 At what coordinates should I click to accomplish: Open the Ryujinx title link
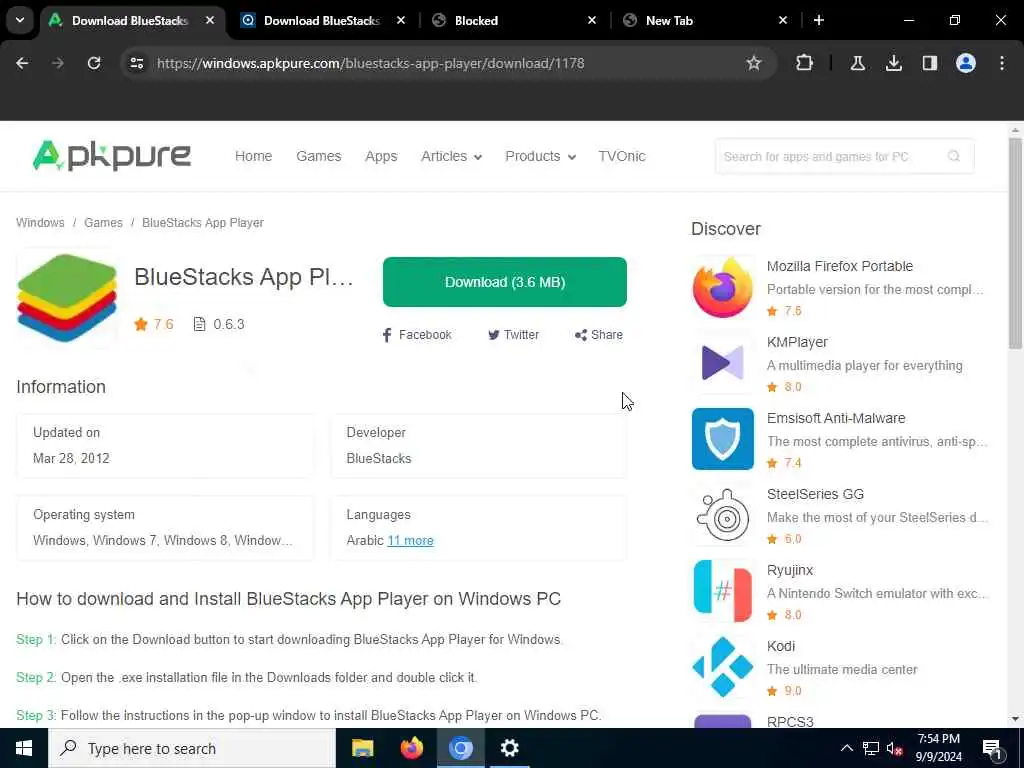point(790,569)
